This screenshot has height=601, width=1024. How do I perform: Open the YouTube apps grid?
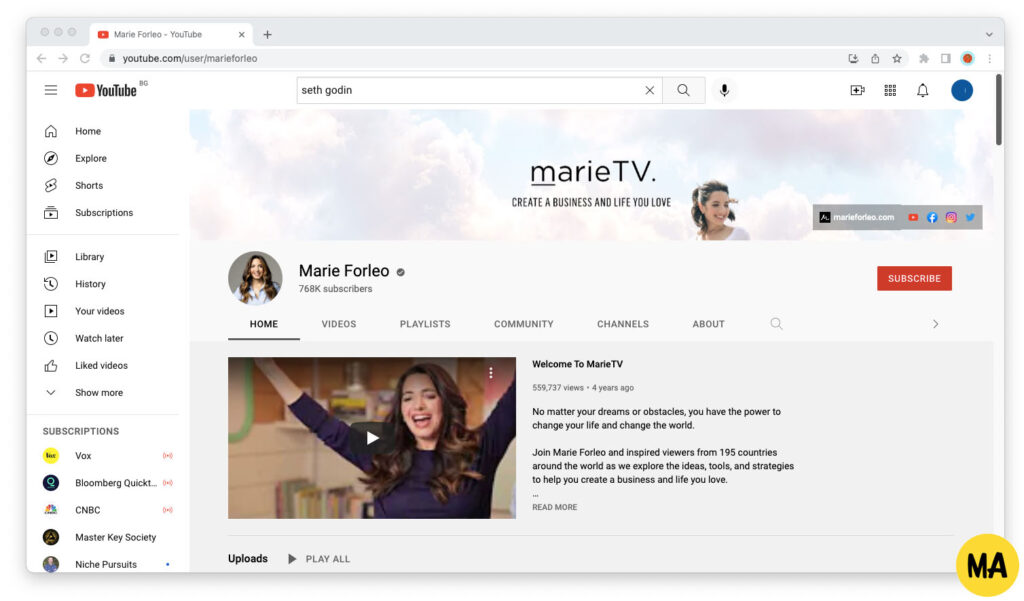pyautogui.click(x=890, y=90)
